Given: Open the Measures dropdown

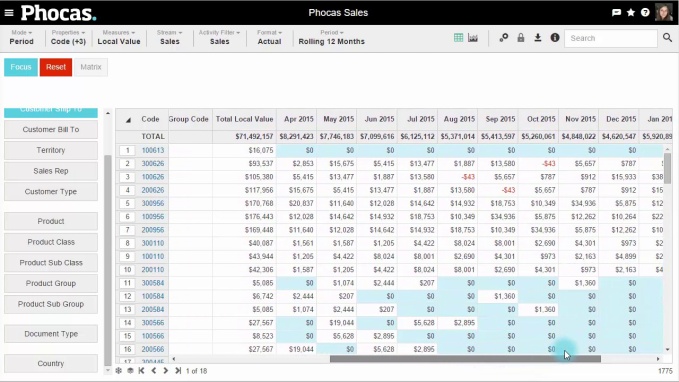Looking at the screenshot, I should (119, 37).
